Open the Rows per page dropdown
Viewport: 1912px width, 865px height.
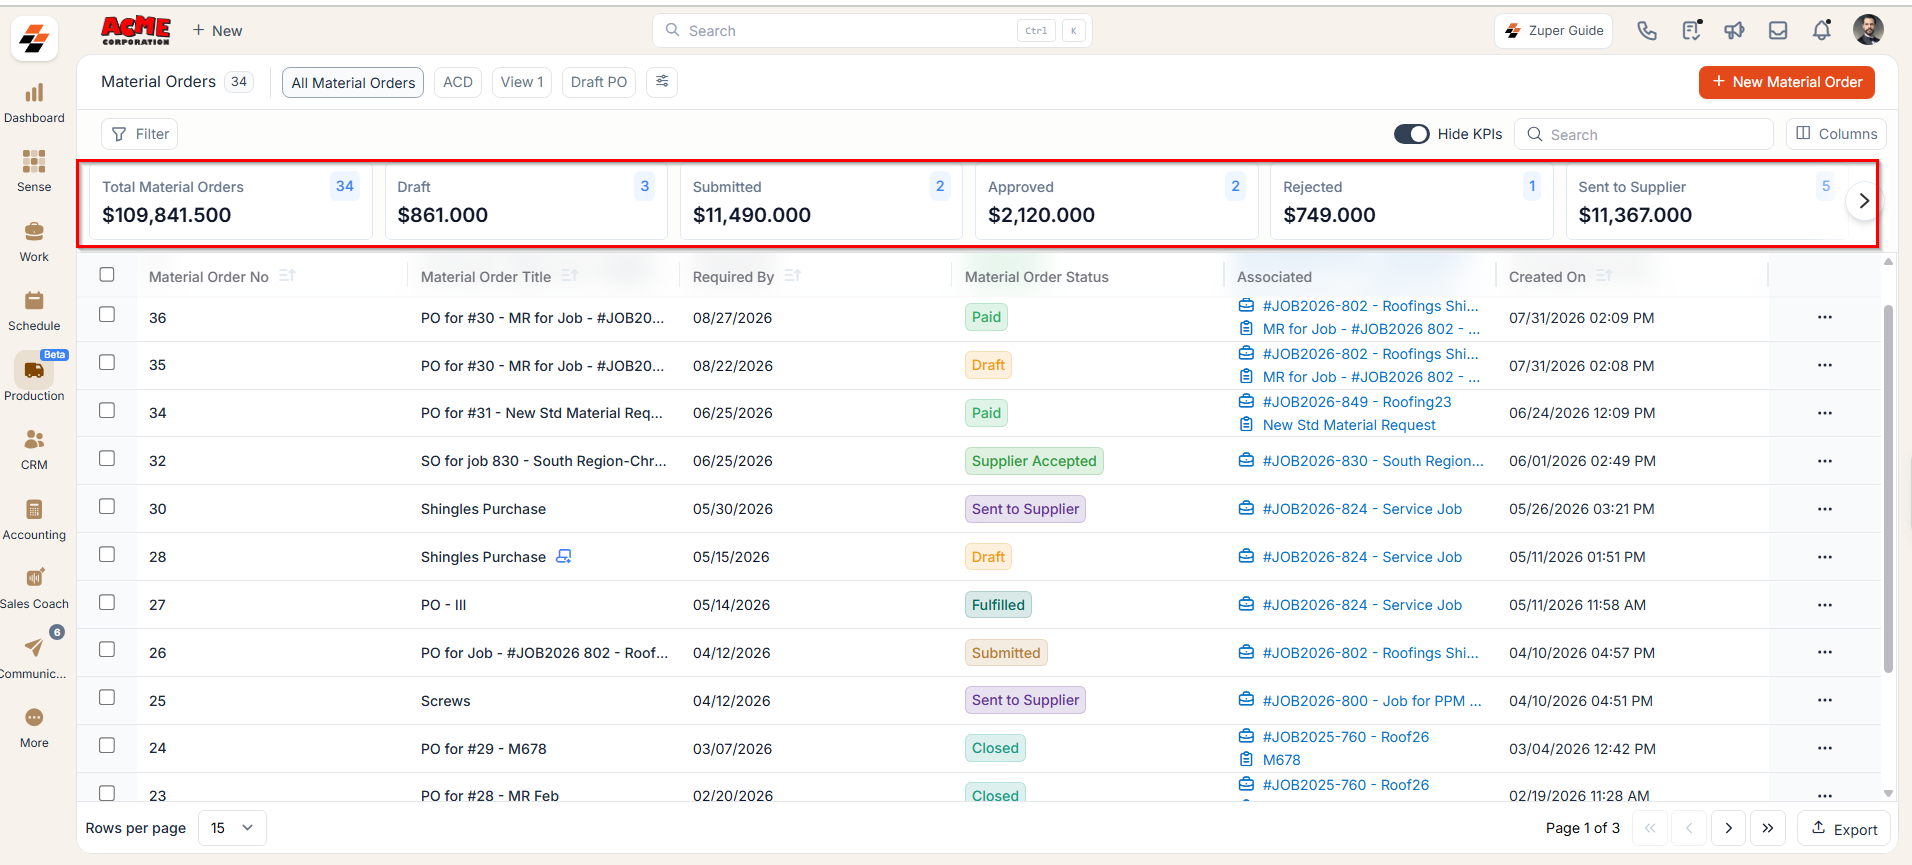tap(232, 828)
